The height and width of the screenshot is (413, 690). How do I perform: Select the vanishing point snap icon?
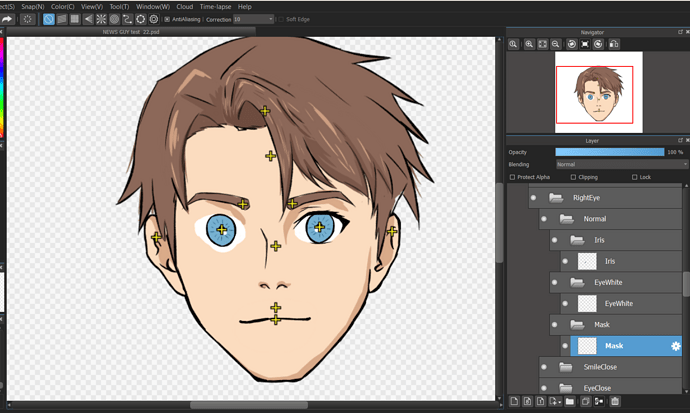tap(88, 19)
